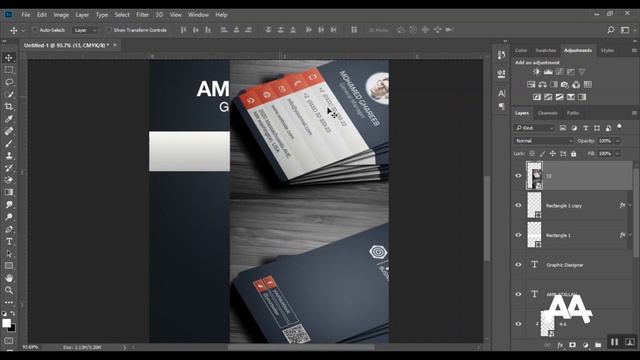Screen dimensions: 640x360
Task: Hide the AMR ATALLAH text layer
Action: pyautogui.click(x=518, y=294)
